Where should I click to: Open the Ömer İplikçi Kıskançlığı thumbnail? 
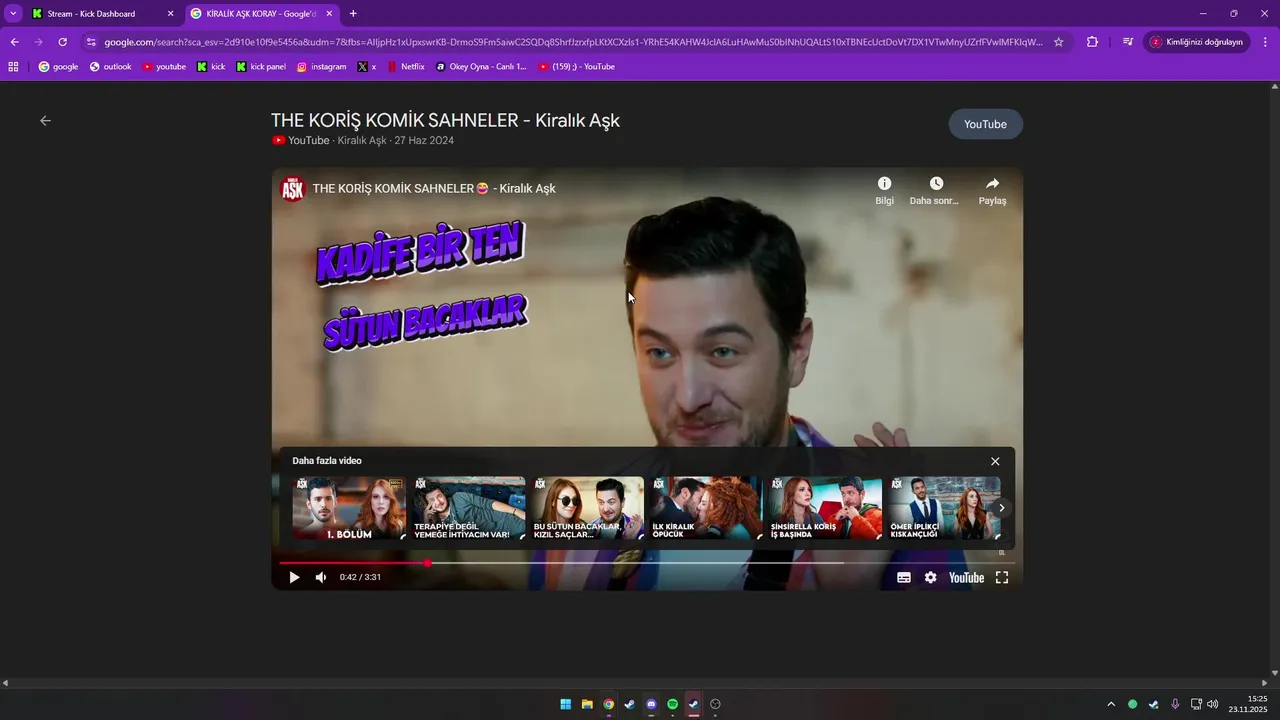pos(945,508)
